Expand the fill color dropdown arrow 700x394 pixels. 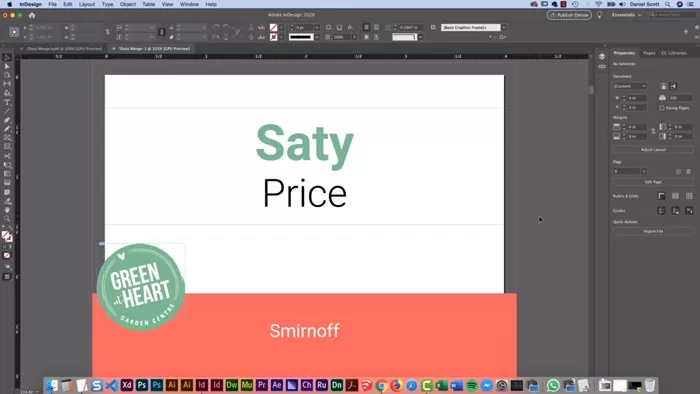pyautogui.click(x=281, y=28)
